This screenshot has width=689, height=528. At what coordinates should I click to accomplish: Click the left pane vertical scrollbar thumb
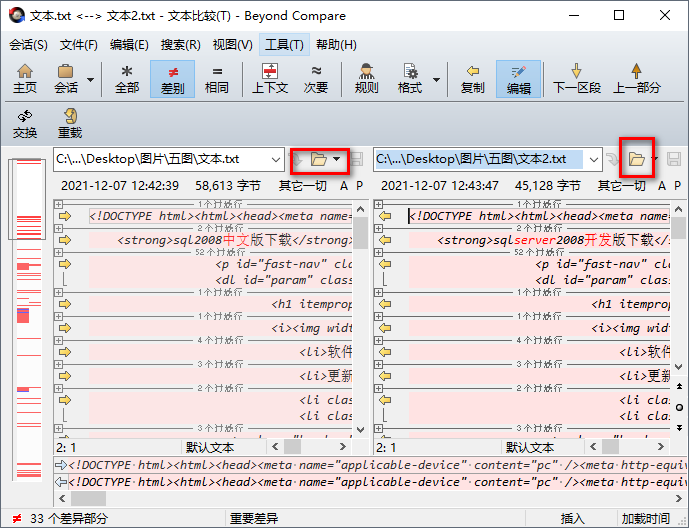point(361,233)
